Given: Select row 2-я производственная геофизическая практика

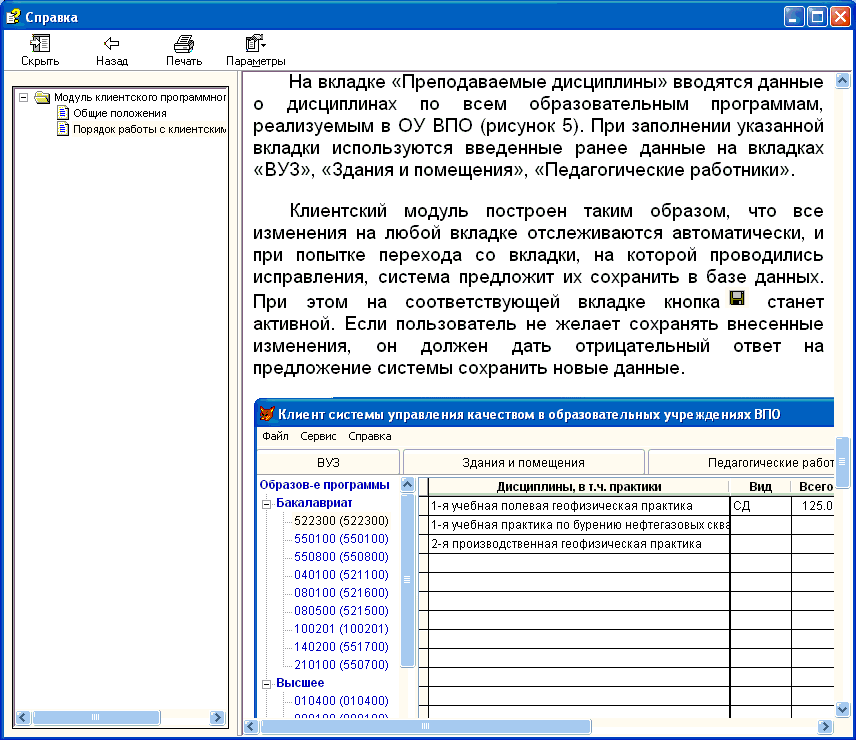Looking at the screenshot, I should click(579, 544).
